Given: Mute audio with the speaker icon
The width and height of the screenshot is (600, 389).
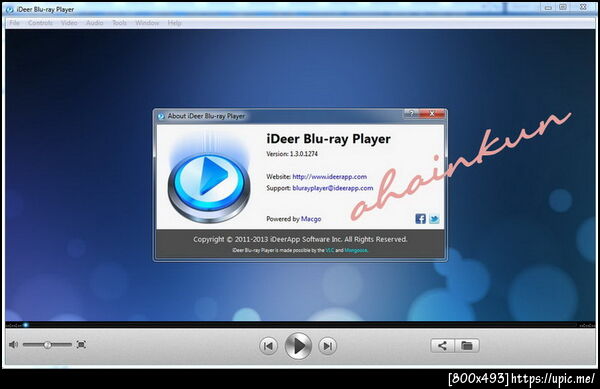Looking at the screenshot, I should (13, 345).
